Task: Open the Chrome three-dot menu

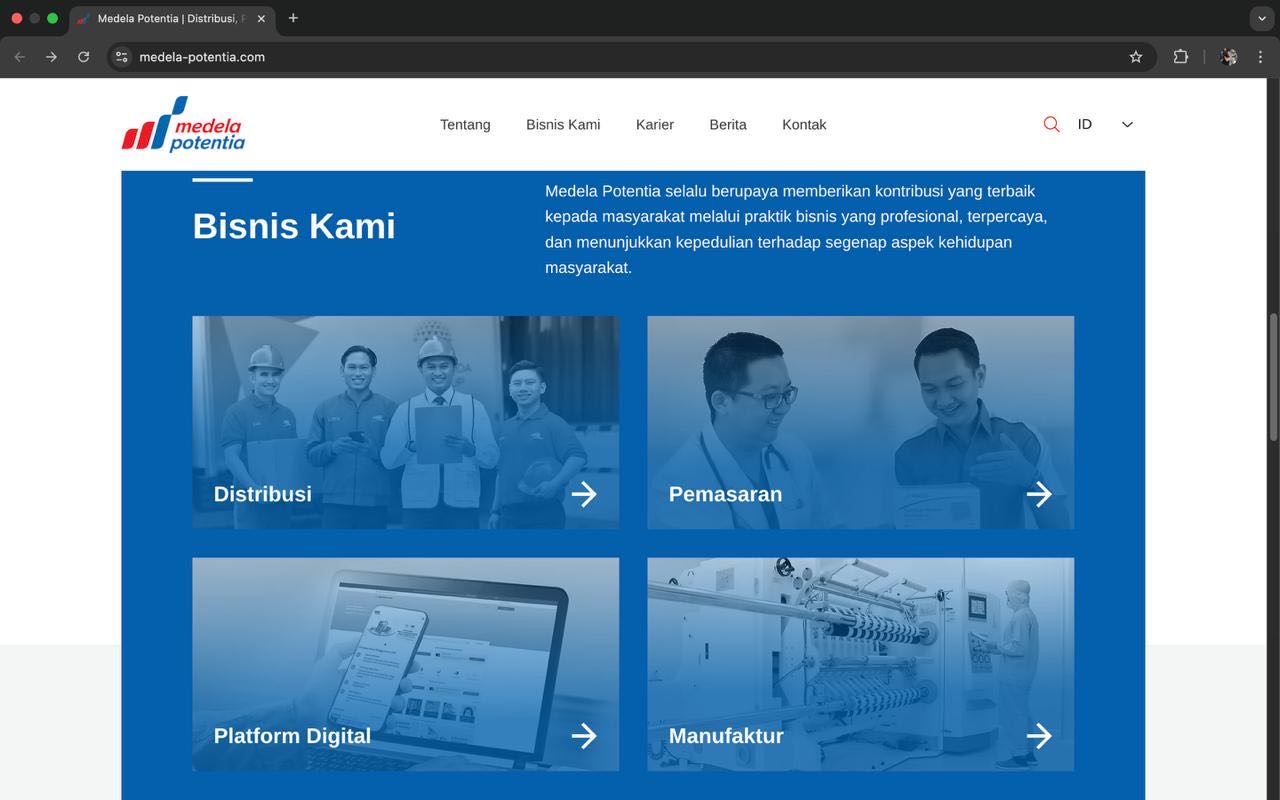Action: 1260,57
